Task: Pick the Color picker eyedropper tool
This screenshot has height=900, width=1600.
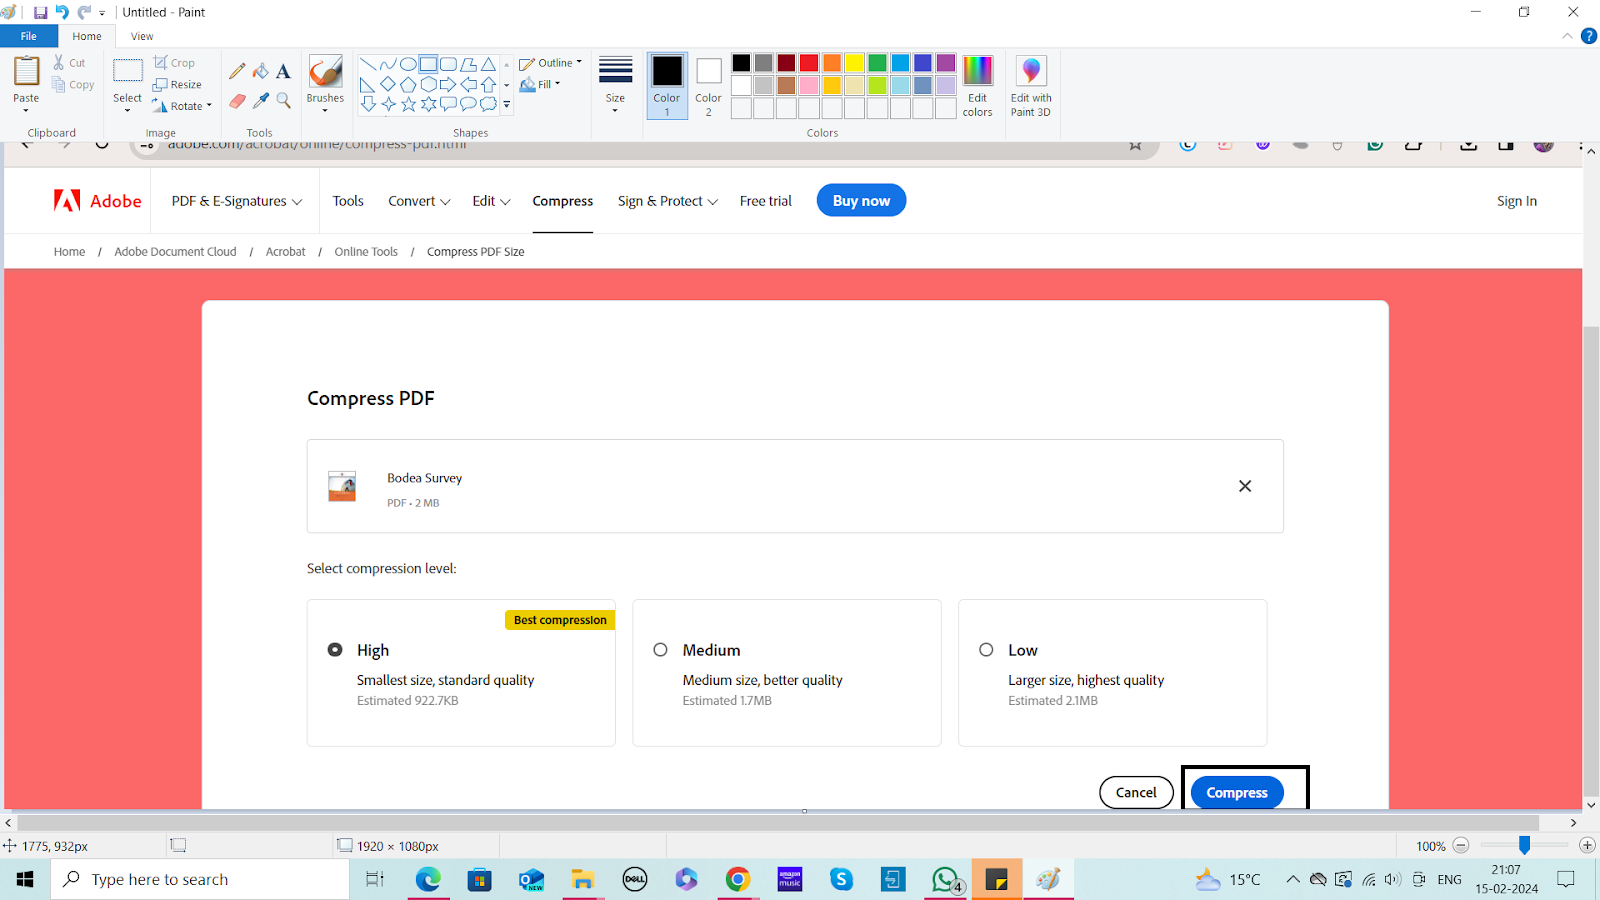Action: click(260, 101)
